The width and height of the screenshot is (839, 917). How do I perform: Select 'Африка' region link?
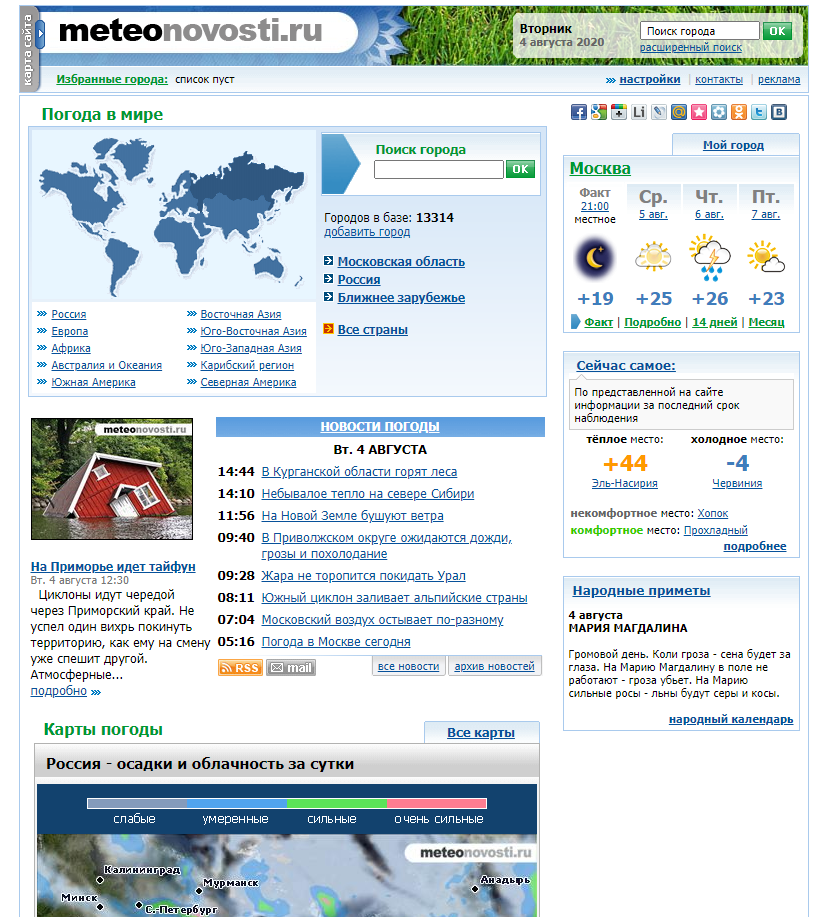(71, 349)
